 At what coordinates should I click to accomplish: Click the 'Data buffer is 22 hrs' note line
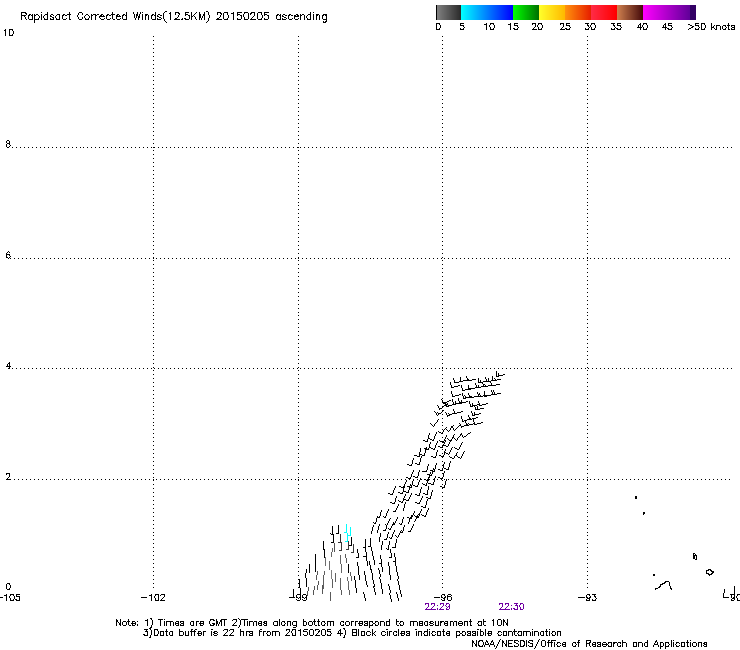pyautogui.click(x=352, y=633)
